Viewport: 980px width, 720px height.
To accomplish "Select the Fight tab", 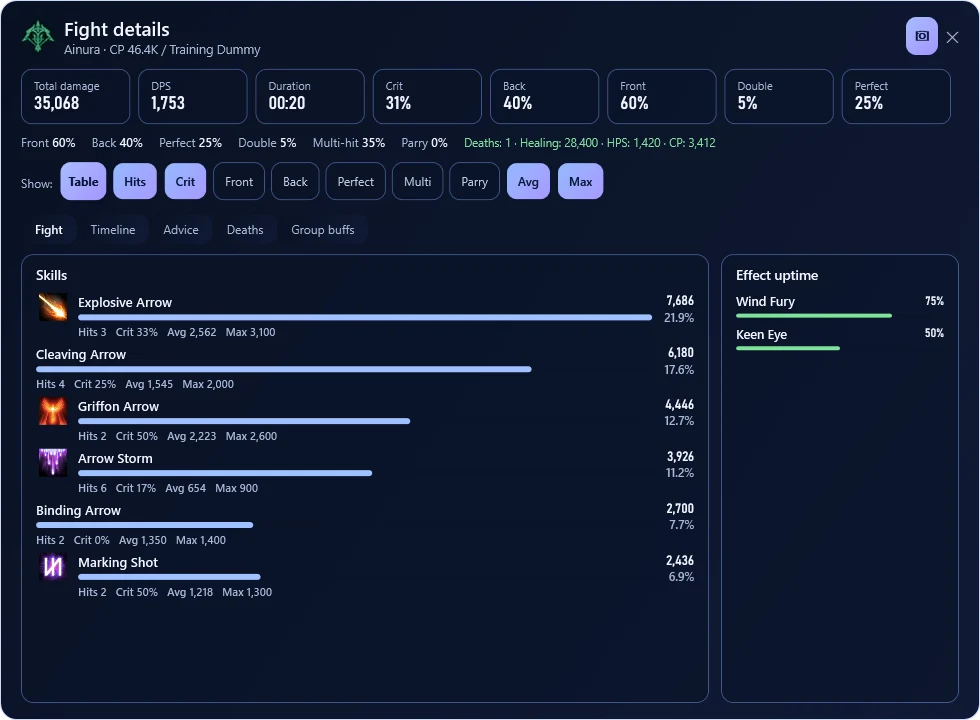I will point(49,230).
